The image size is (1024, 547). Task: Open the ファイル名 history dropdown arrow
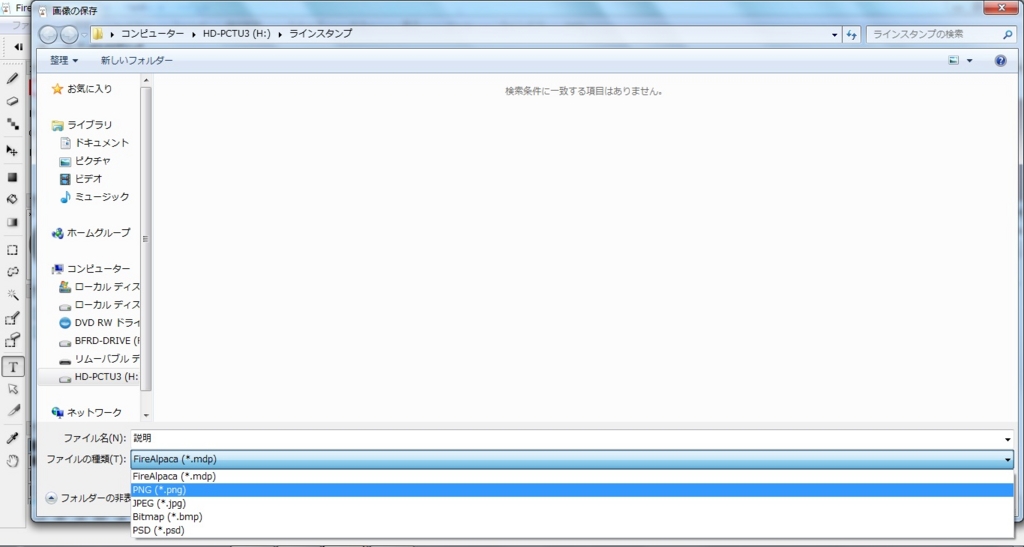click(1008, 439)
